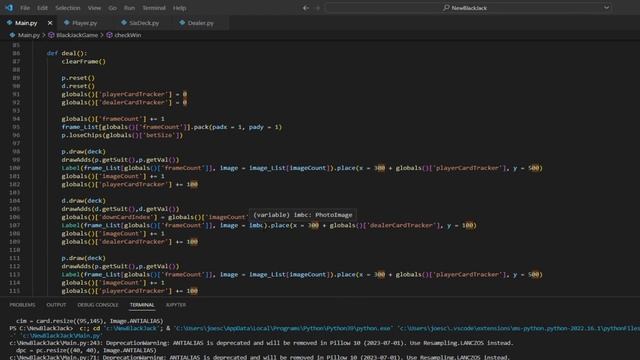This screenshot has width=640, height=360.
Task: Go back with the left arrow icon
Action: [x=306, y=8]
